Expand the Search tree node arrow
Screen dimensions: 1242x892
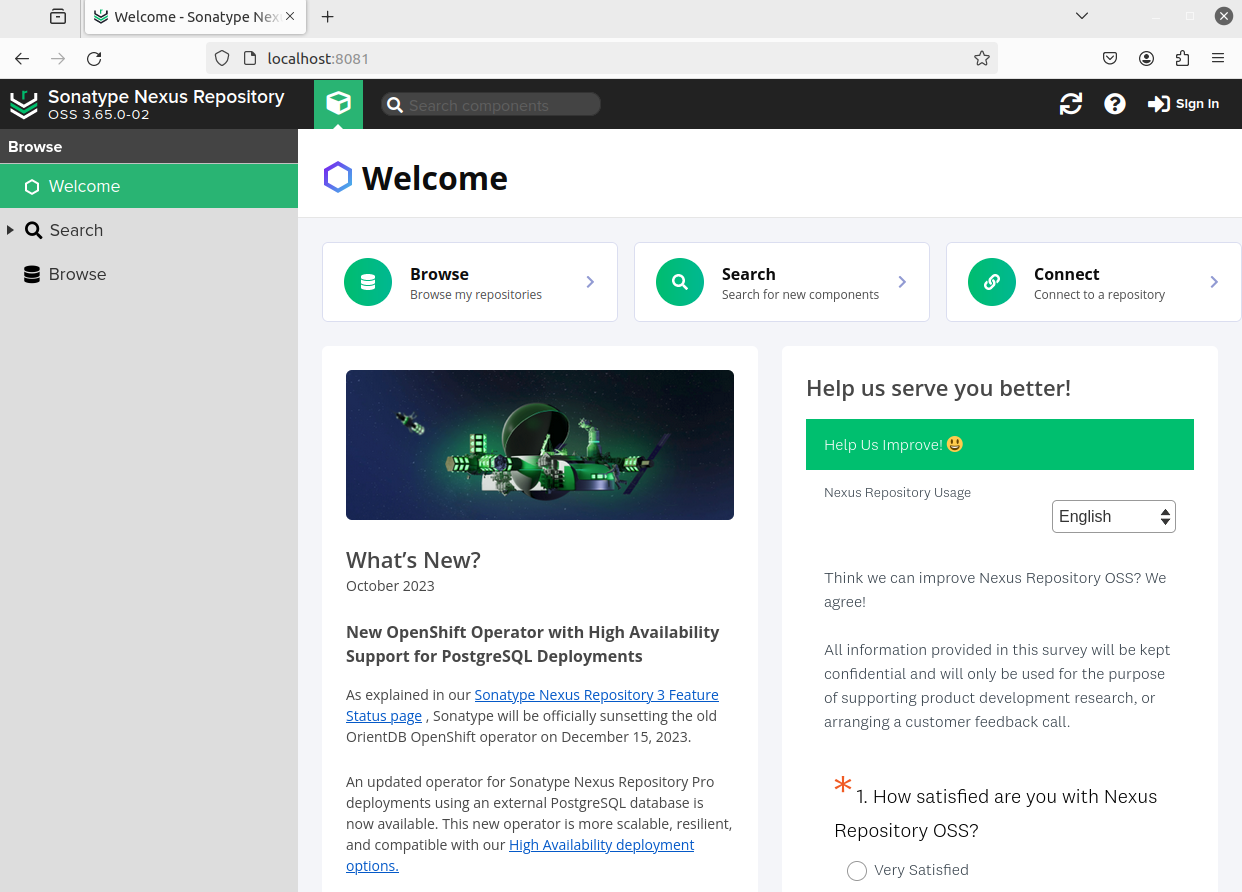10,230
